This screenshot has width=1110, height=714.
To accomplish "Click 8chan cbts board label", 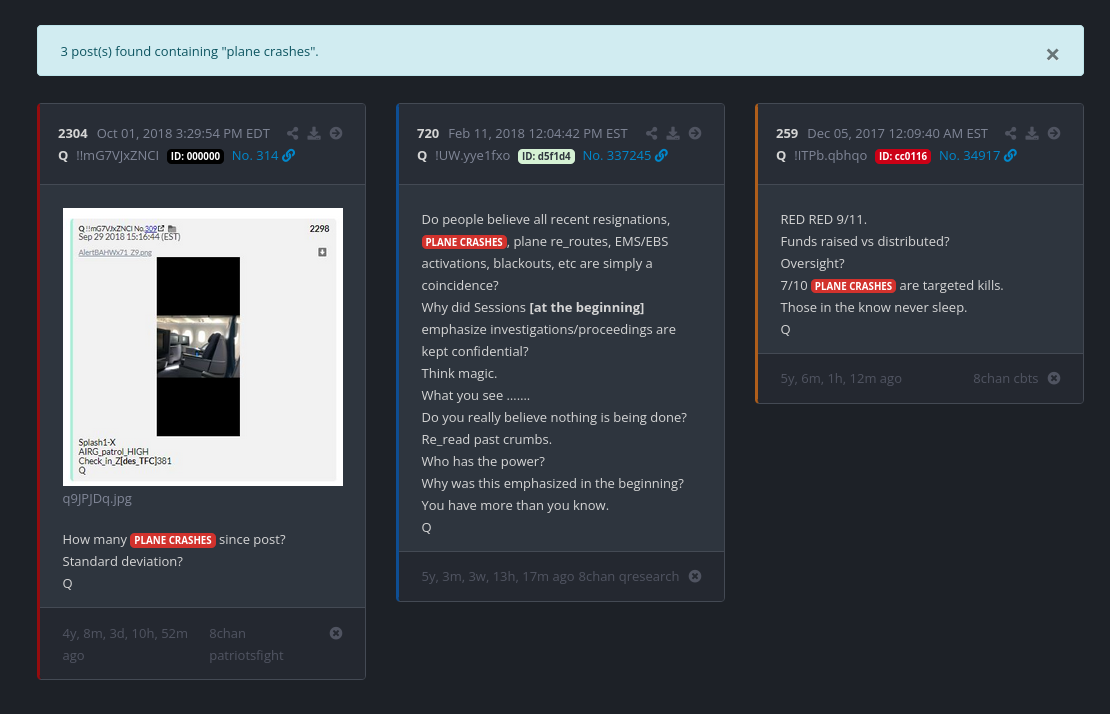I will 1005,378.
